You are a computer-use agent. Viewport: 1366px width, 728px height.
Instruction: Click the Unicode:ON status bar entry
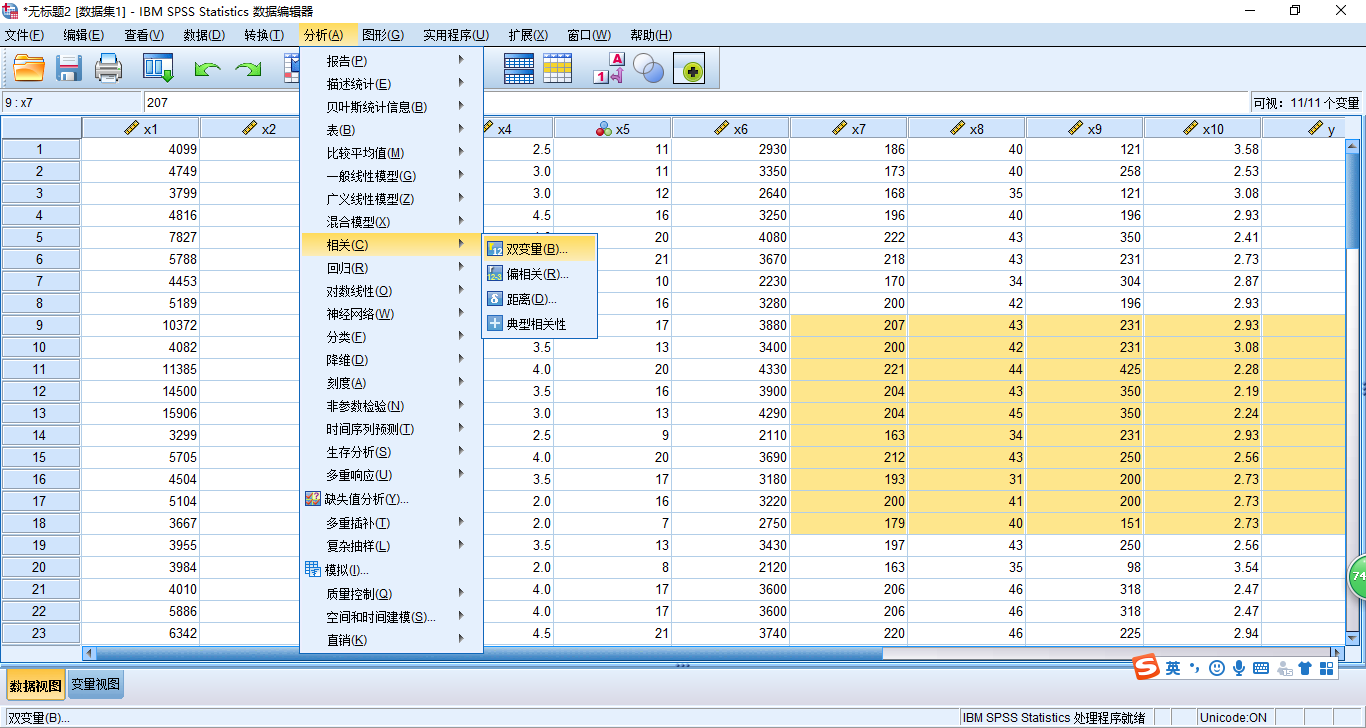(x=1233, y=717)
